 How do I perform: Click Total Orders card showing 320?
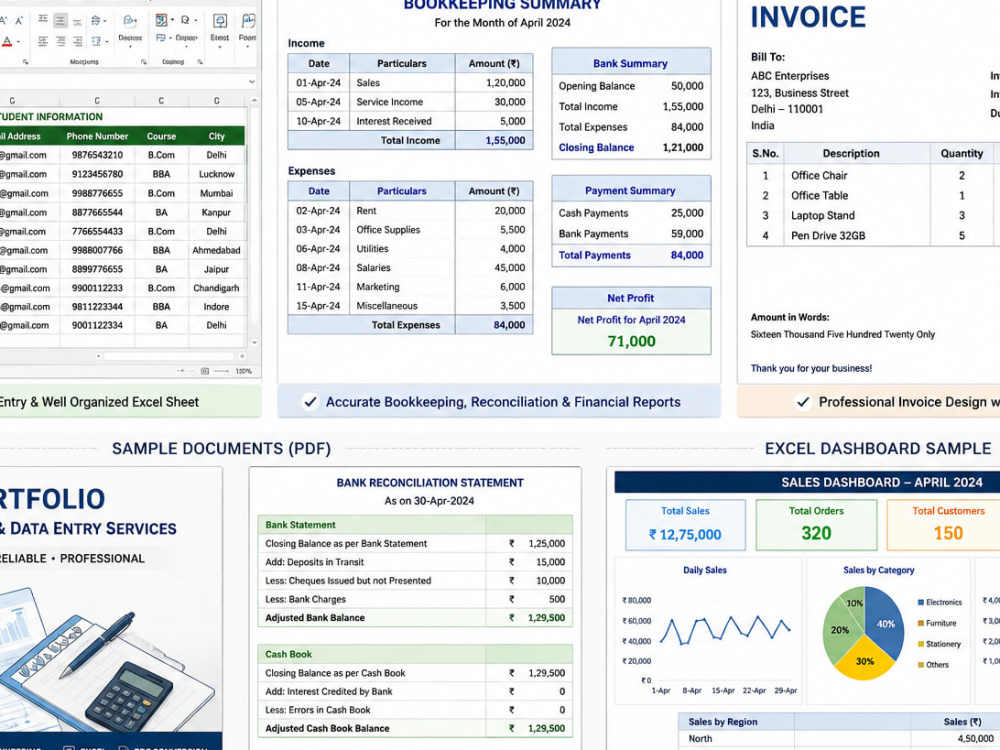816,524
